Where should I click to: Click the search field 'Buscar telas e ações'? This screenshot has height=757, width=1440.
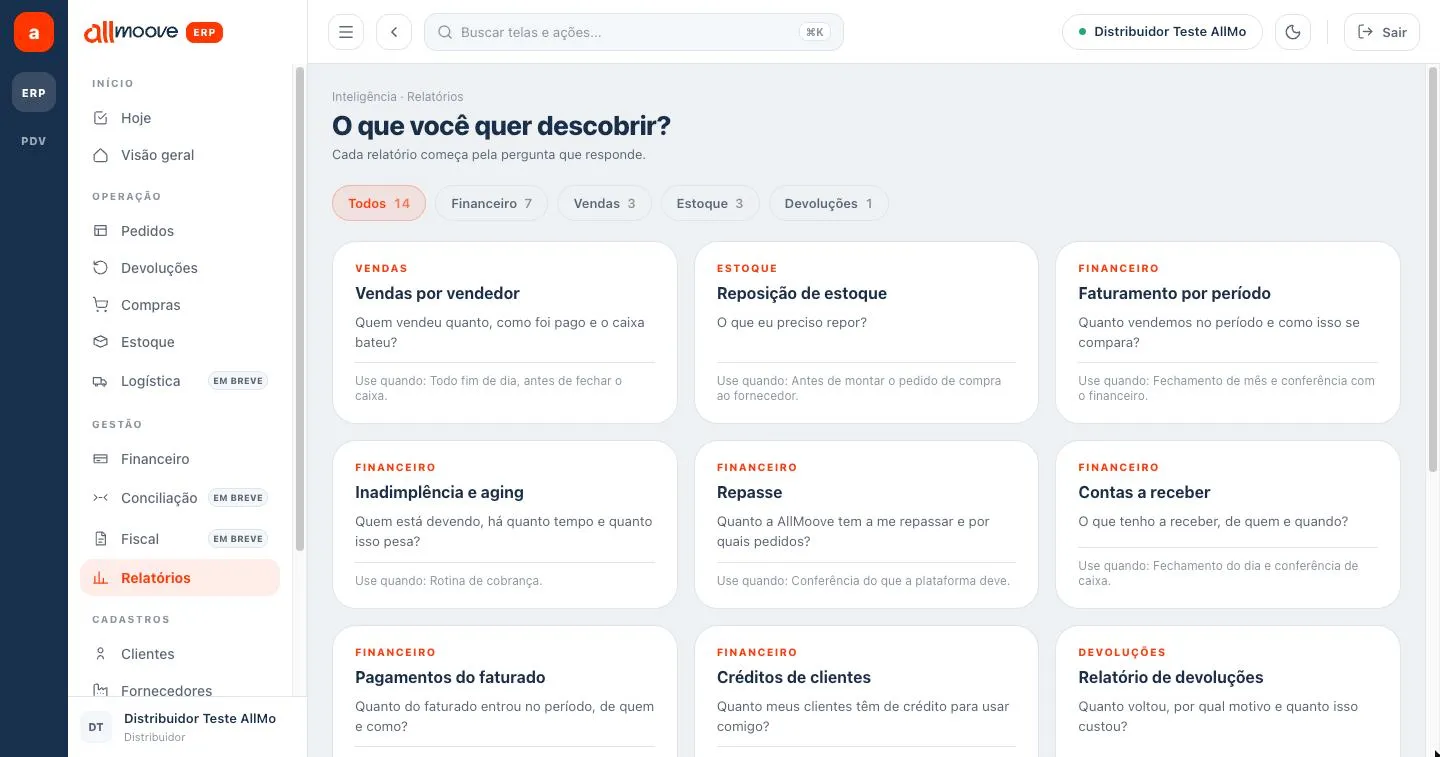pos(634,32)
